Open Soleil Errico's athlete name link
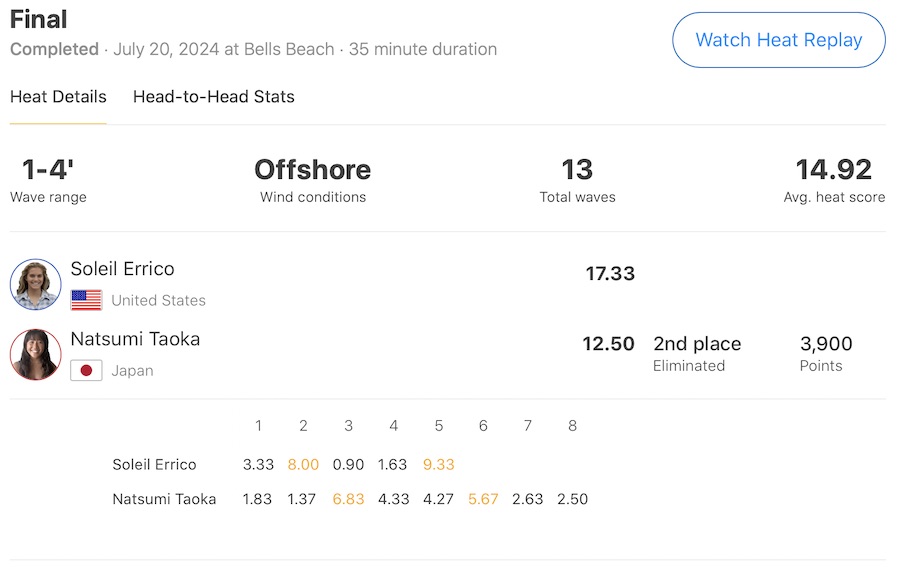Viewport: 900px width, 569px height. pos(122,269)
